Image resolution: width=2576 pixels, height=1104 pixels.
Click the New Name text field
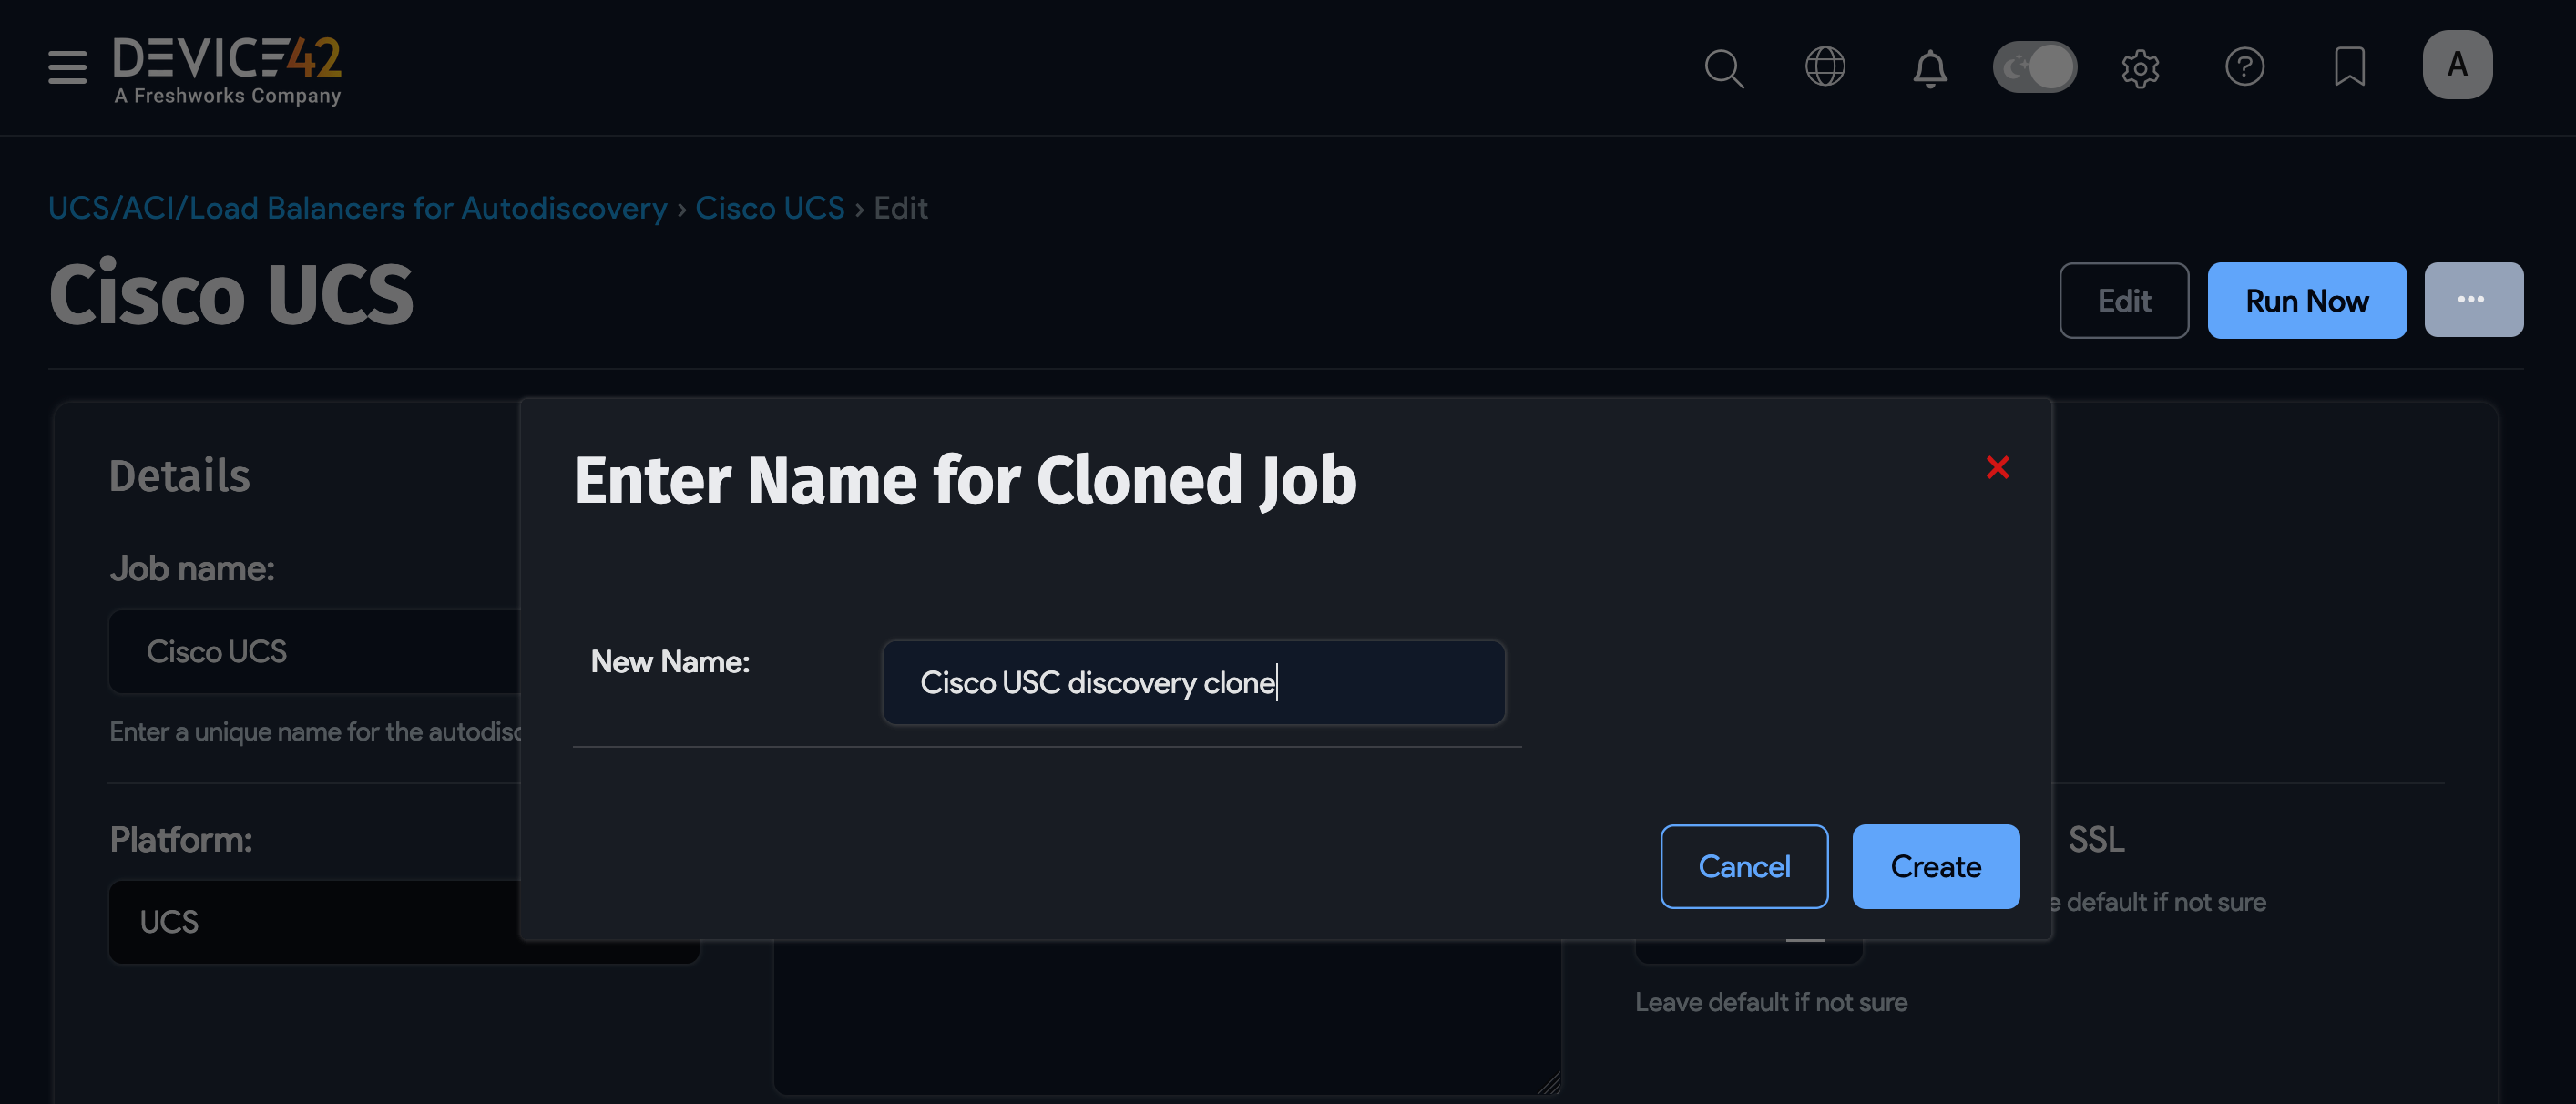pyautogui.click(x=1193, y=683)
